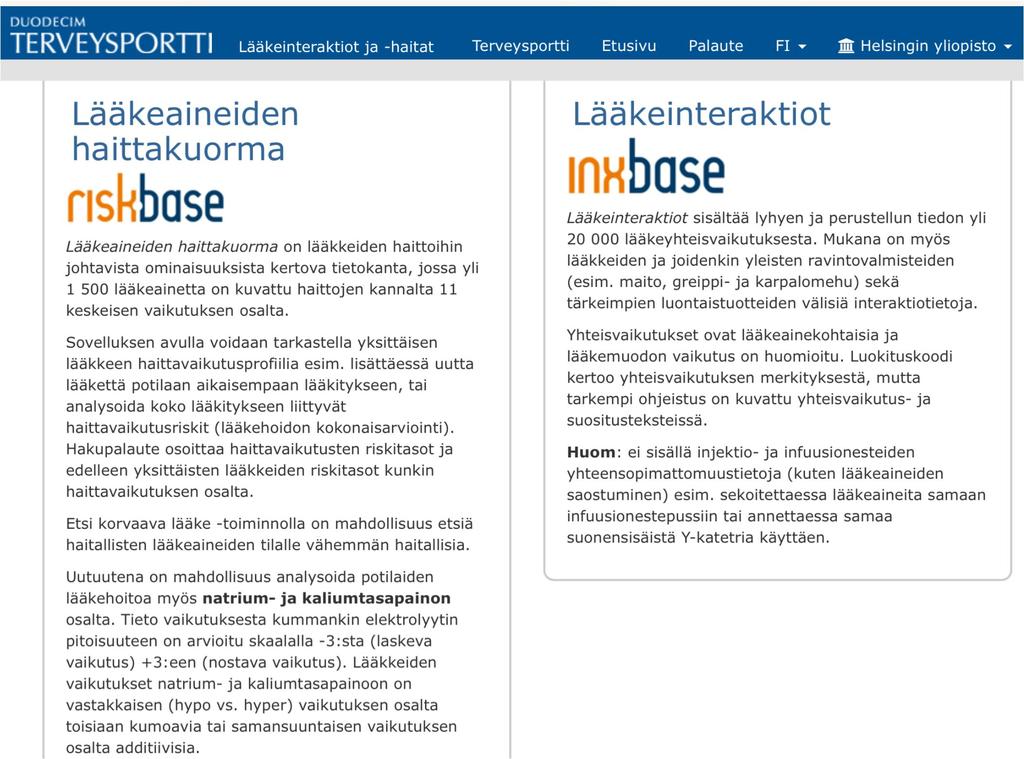
Task: Click italic Lääkeinteraktiot in inxbase paragraph
Action: [627, 218]
